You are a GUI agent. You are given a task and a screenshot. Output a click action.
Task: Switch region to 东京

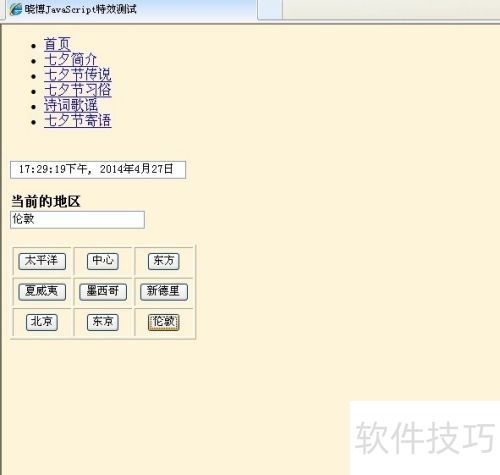coord(103,322)
